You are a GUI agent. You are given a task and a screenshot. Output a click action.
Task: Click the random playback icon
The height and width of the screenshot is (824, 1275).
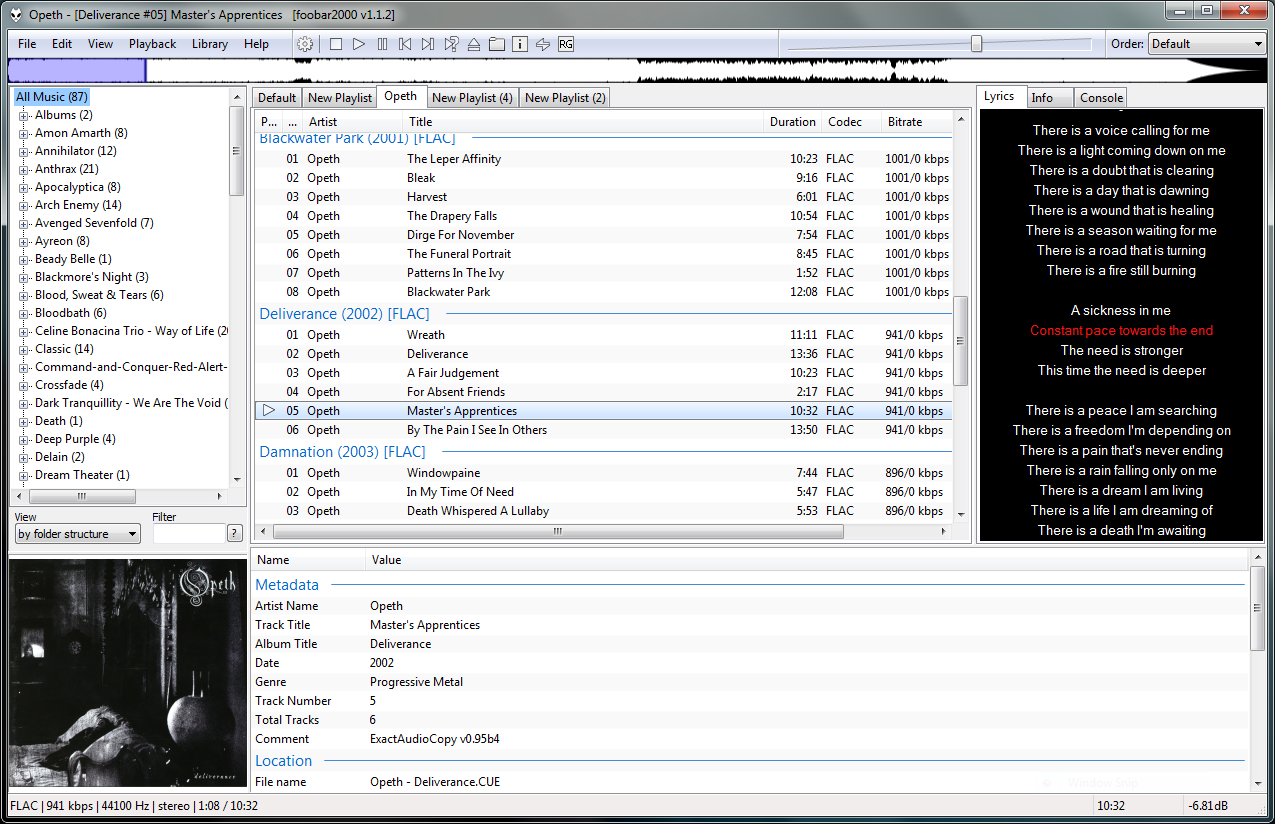tap(451, 44)
